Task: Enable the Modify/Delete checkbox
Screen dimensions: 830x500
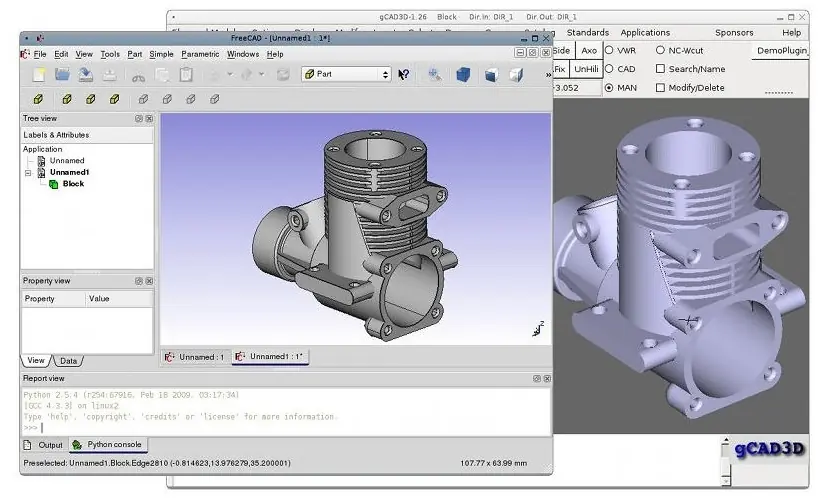Action: pos(660,88)
